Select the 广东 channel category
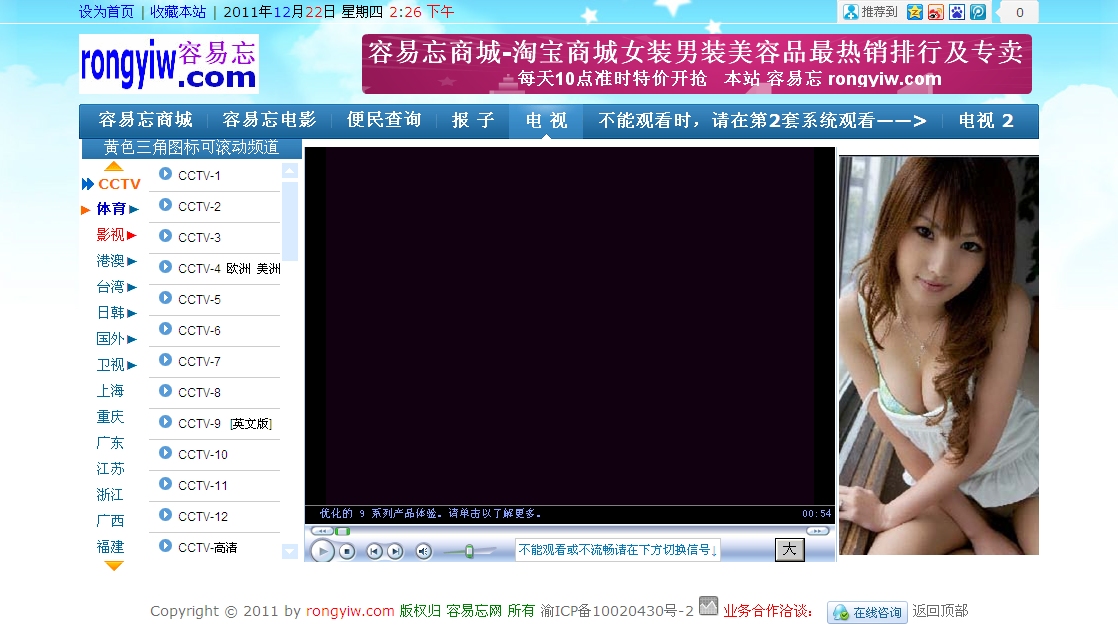The width and height of the screenshot is (1118, 632). pos(111,443)
